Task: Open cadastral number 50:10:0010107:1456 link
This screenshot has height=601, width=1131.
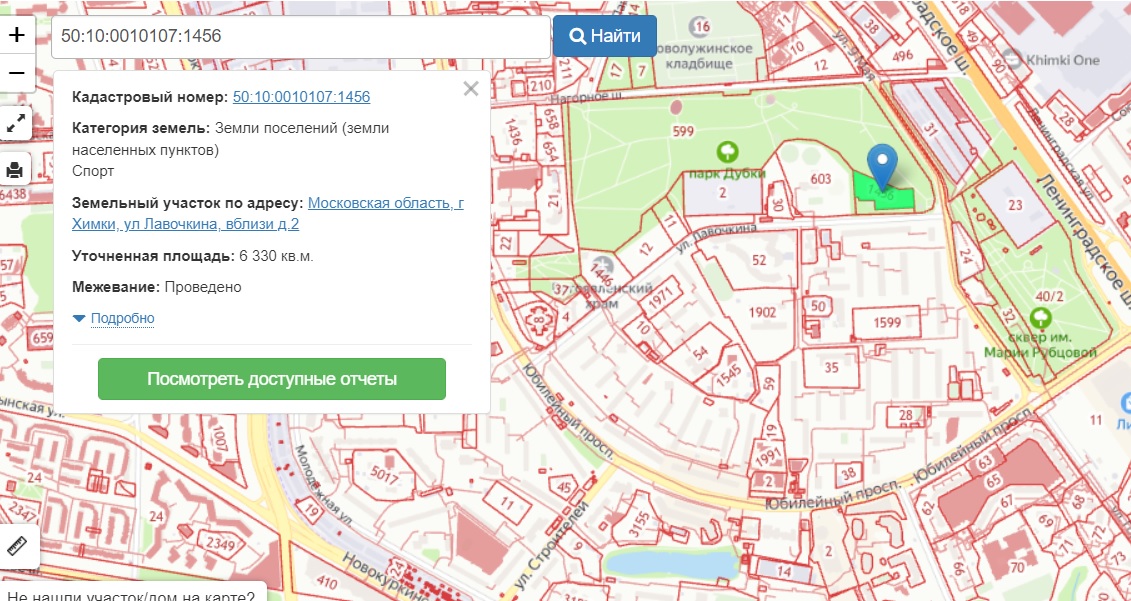Action: pos(301,97)
